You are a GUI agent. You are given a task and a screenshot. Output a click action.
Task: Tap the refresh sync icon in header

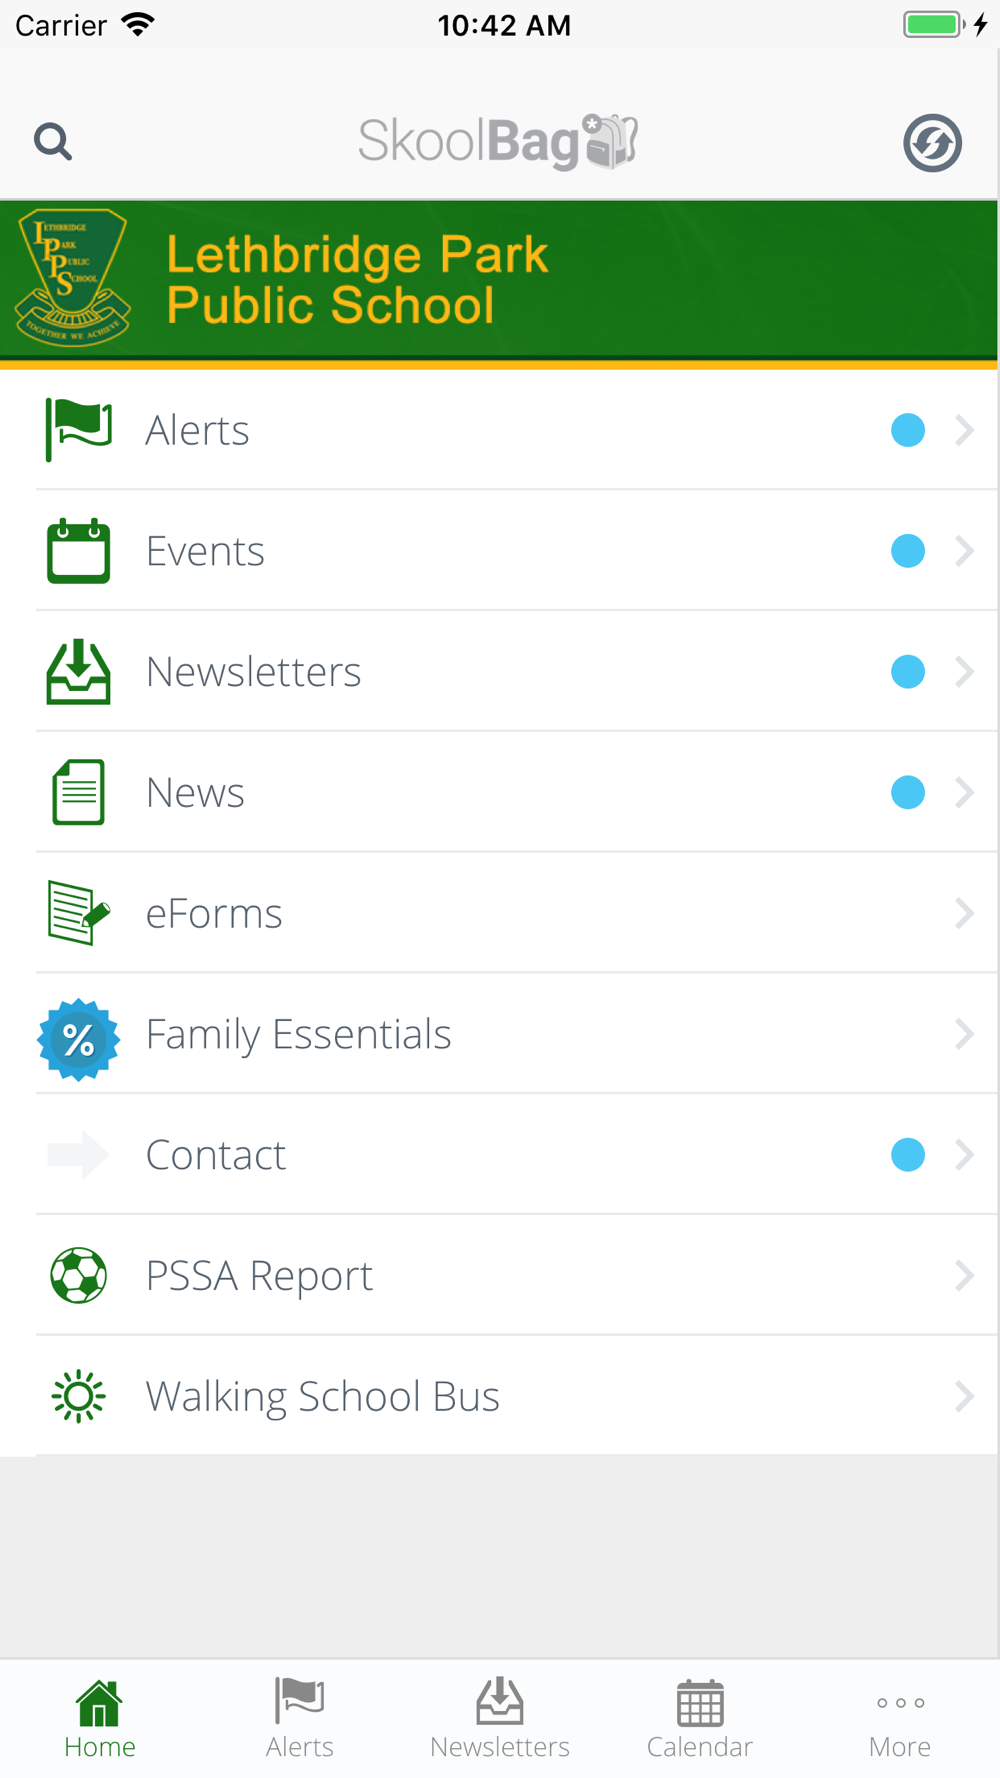(932, 143)
